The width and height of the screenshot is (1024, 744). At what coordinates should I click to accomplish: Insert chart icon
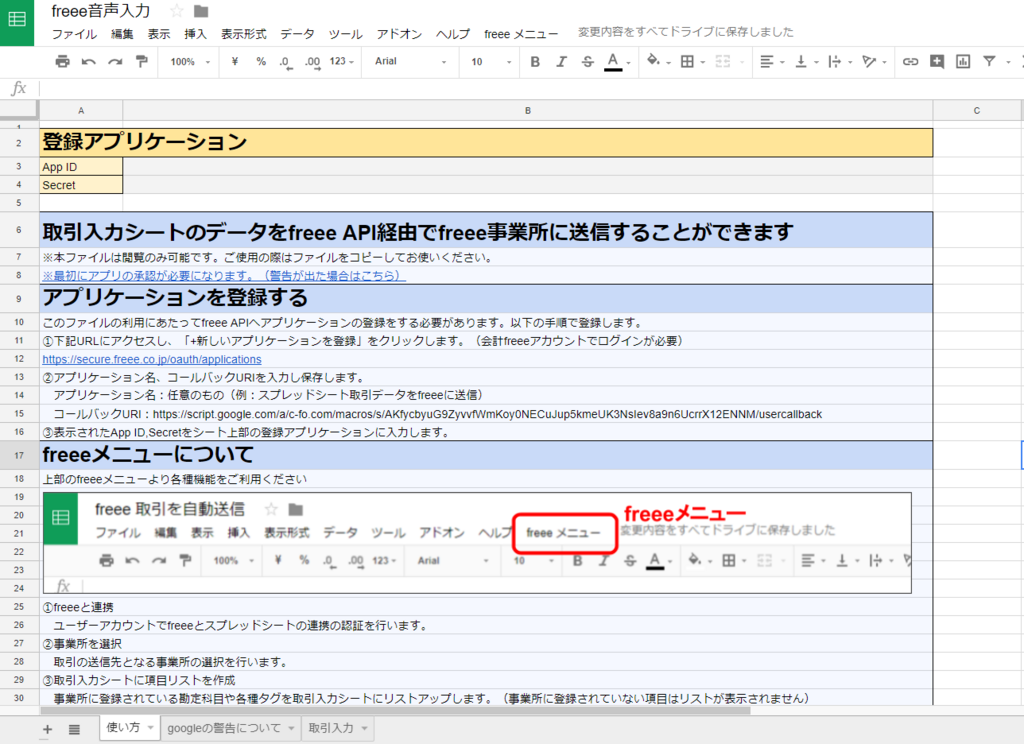coord(963,61)
